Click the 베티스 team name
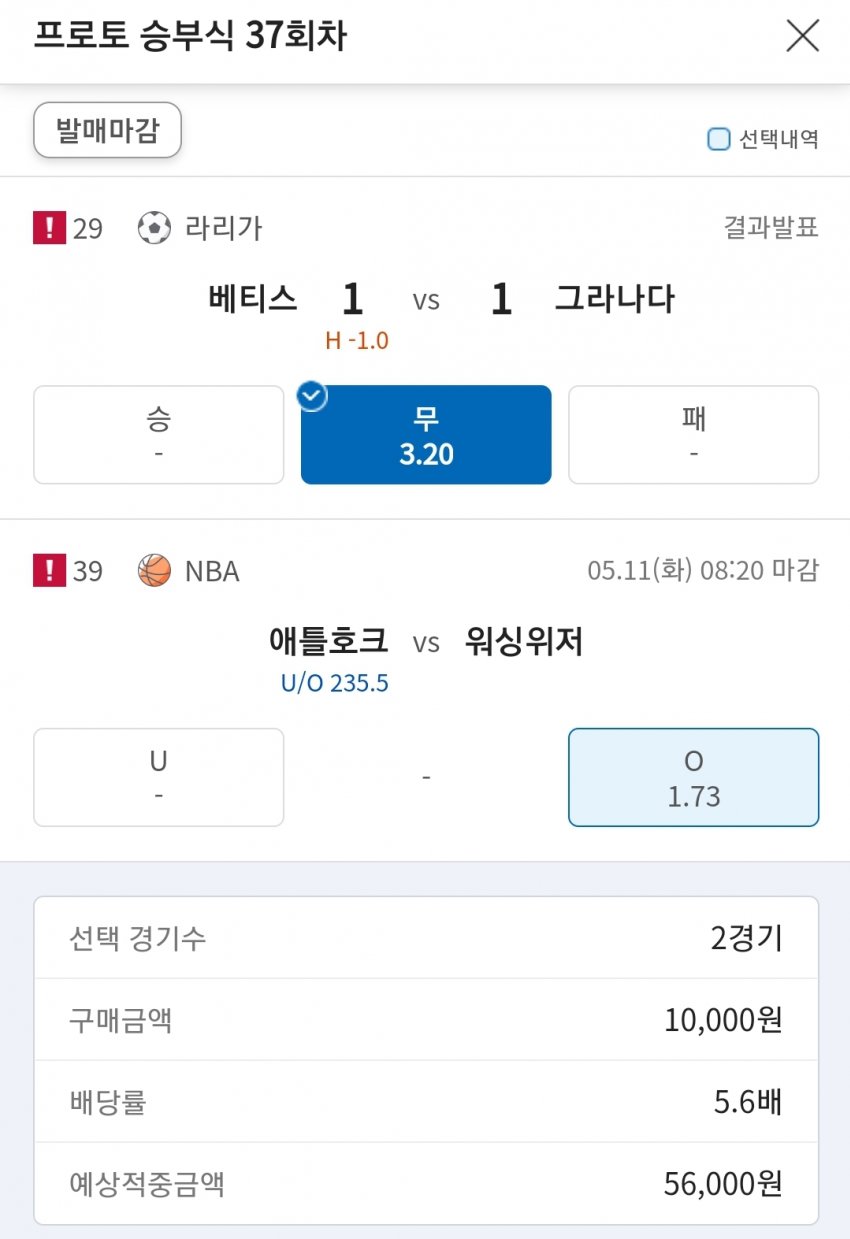The width and height of the screenshot is (850, 1239). coord(253,299)
